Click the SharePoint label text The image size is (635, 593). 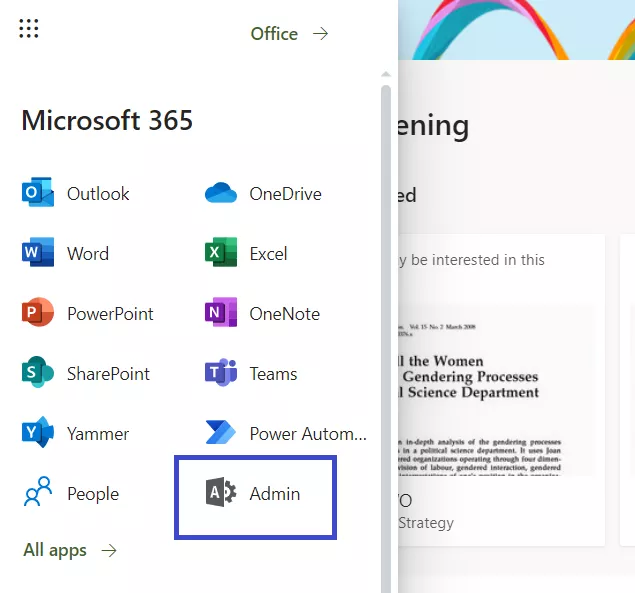[x=108, y=374]
